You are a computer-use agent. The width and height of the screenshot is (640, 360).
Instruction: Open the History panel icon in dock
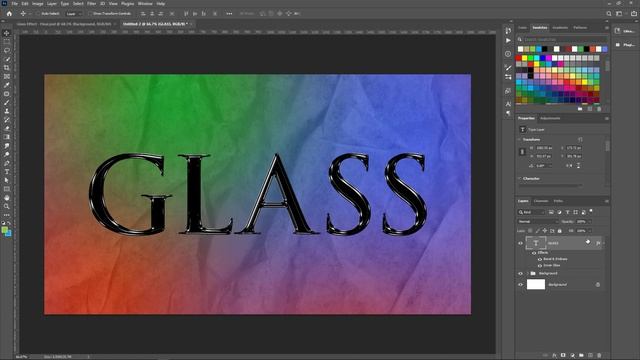[508, 31]
